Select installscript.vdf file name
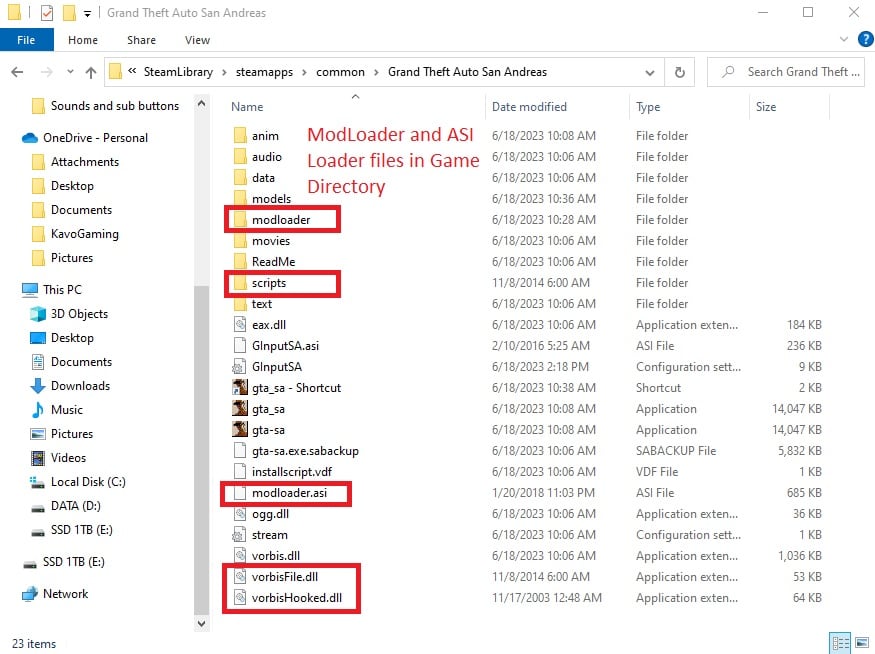This screenshot has height=654, width=875. [292, 472]
